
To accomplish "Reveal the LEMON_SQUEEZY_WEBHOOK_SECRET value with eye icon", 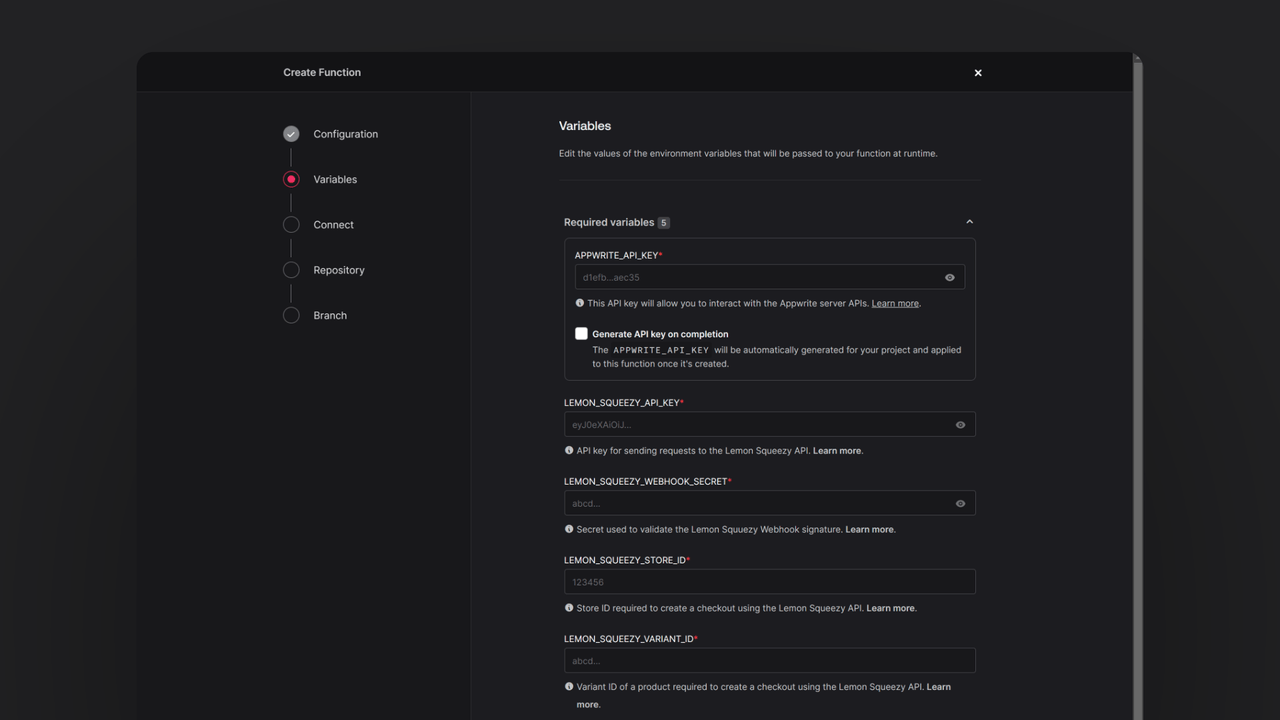I will pyautogui.click(x=960, y=504).
